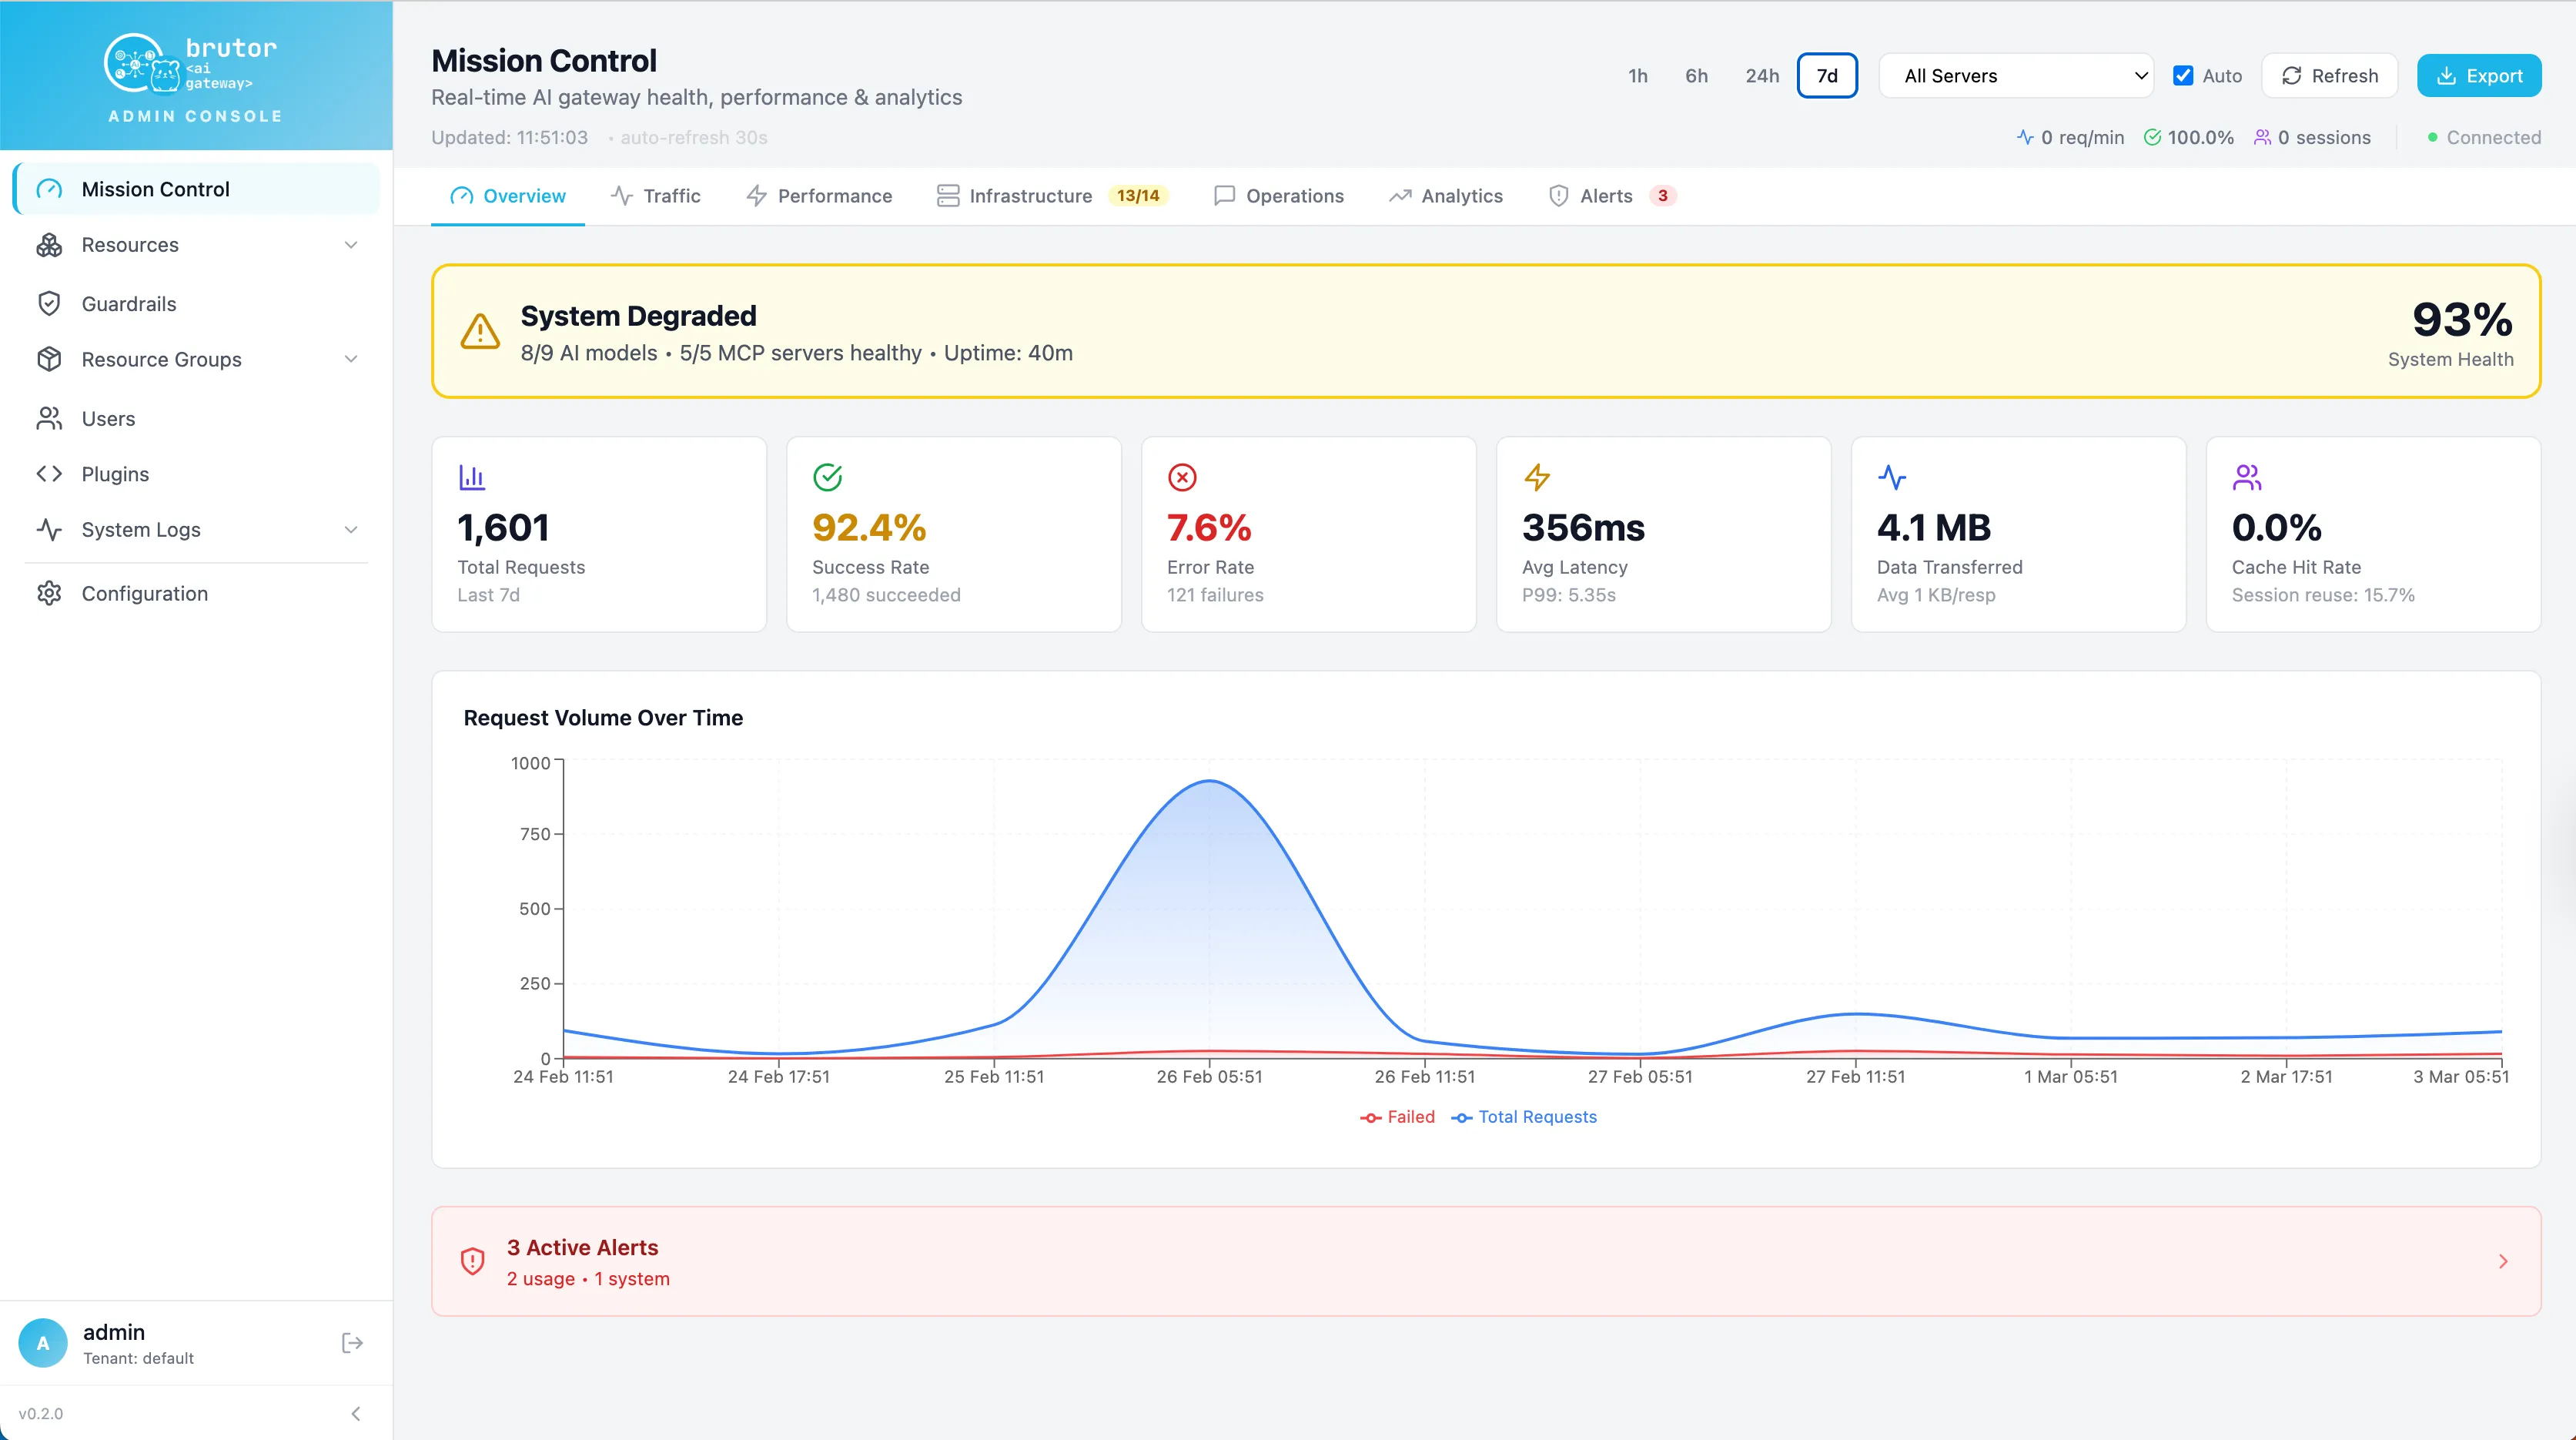Click the Refresh button
The width and height of the screenshot is (2576, 1440).
coord(2329,76)
